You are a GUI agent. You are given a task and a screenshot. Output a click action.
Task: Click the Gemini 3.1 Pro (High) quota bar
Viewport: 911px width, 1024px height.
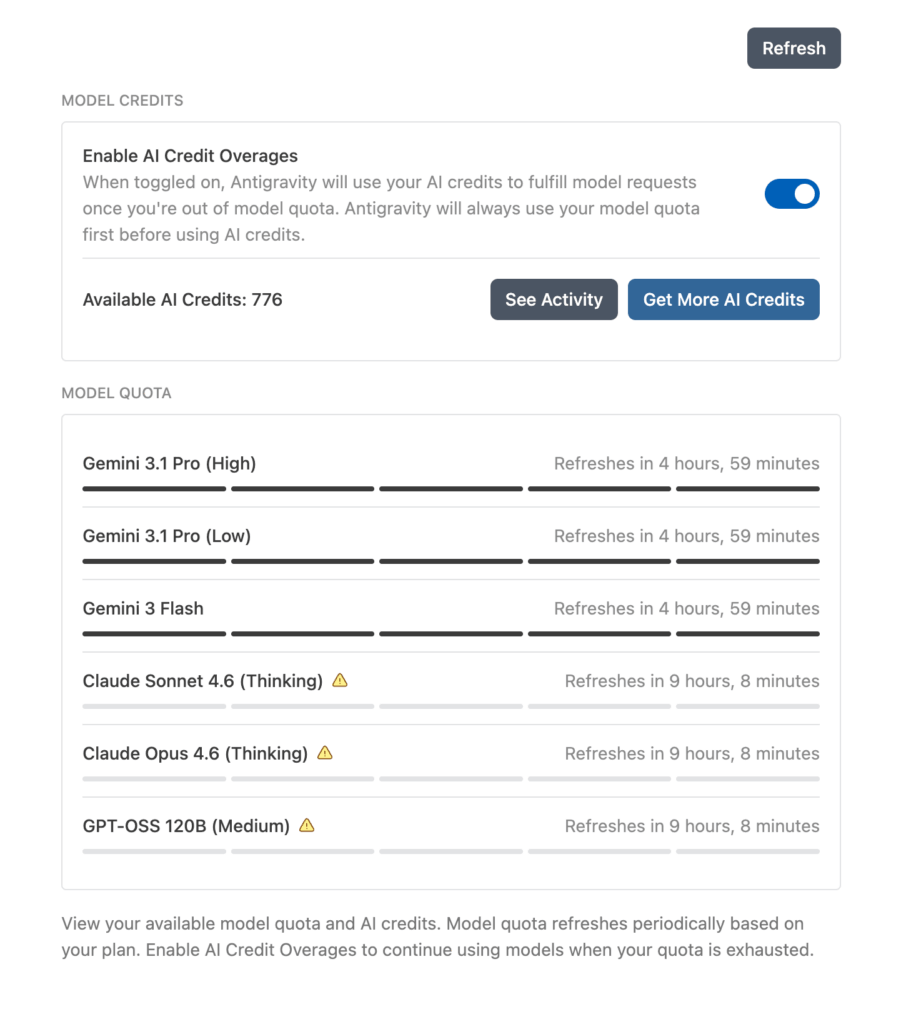coord(450,489)
